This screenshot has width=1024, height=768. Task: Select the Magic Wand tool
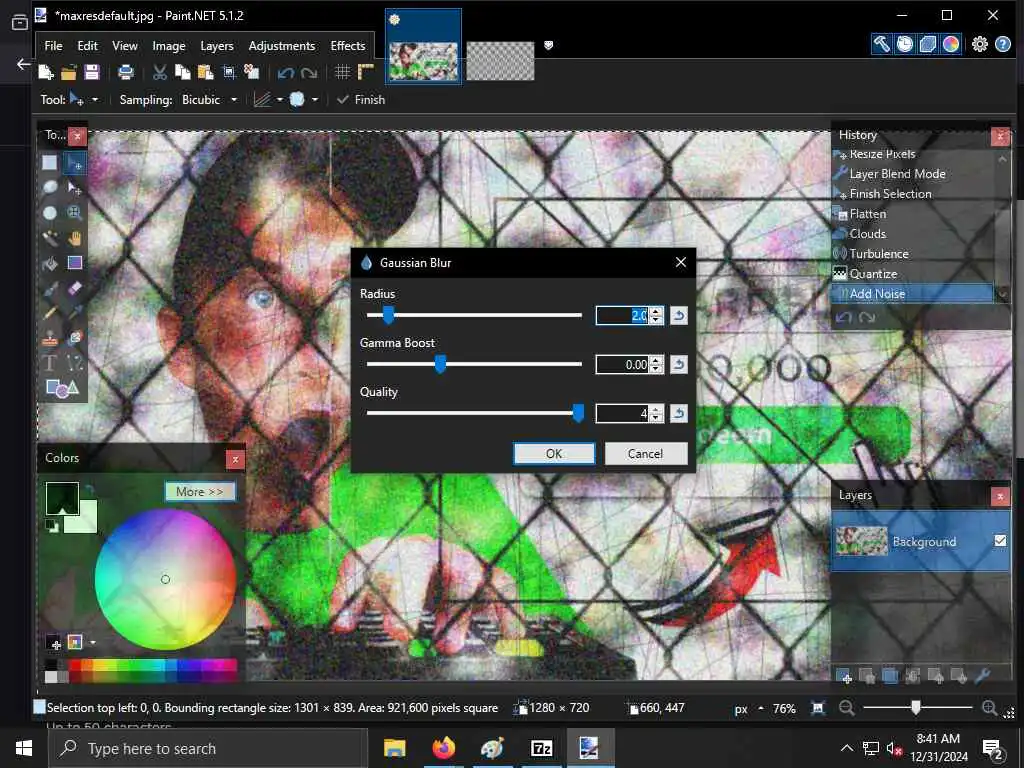[50, 238]
